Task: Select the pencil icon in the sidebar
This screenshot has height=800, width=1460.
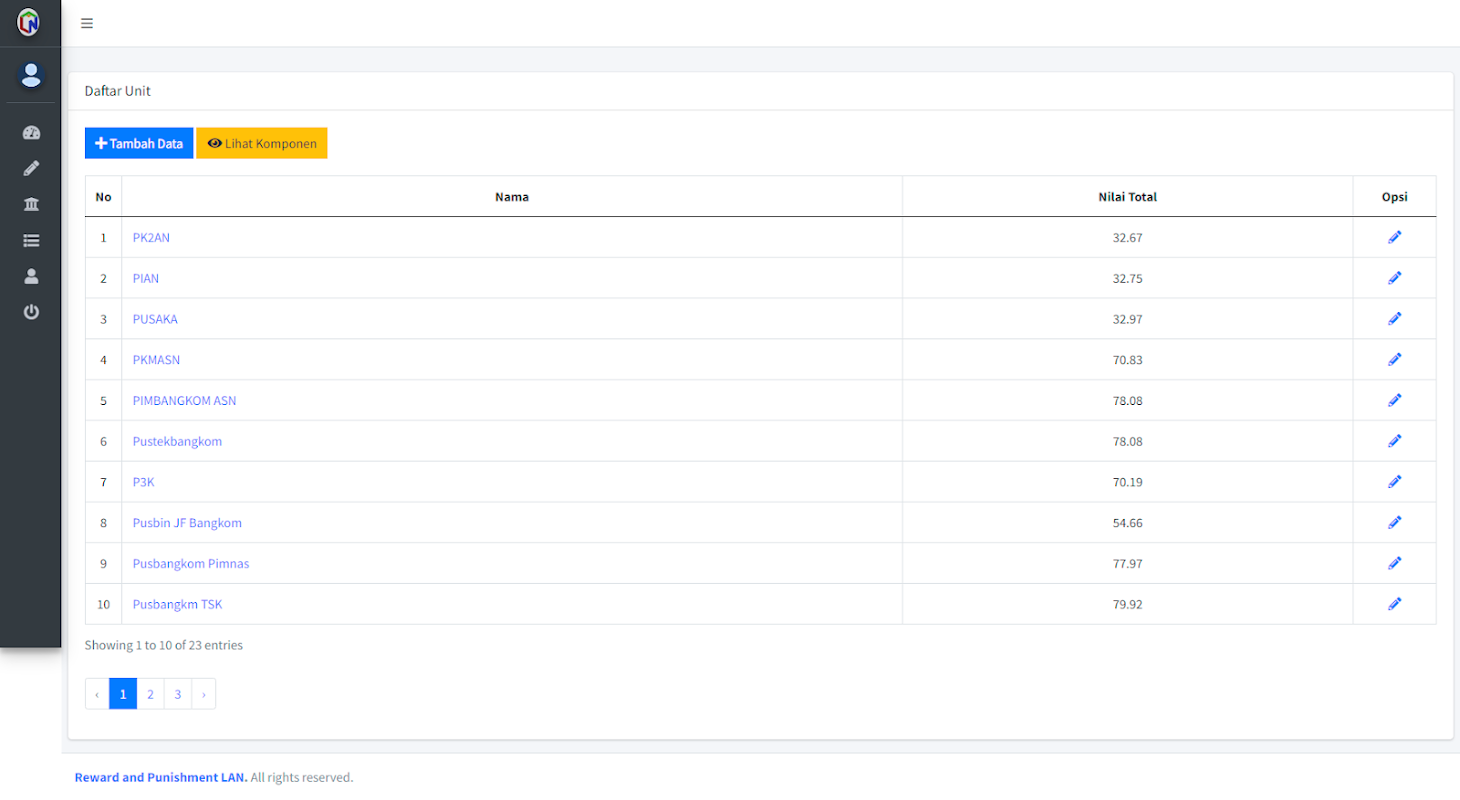Action: click(31, 168)
